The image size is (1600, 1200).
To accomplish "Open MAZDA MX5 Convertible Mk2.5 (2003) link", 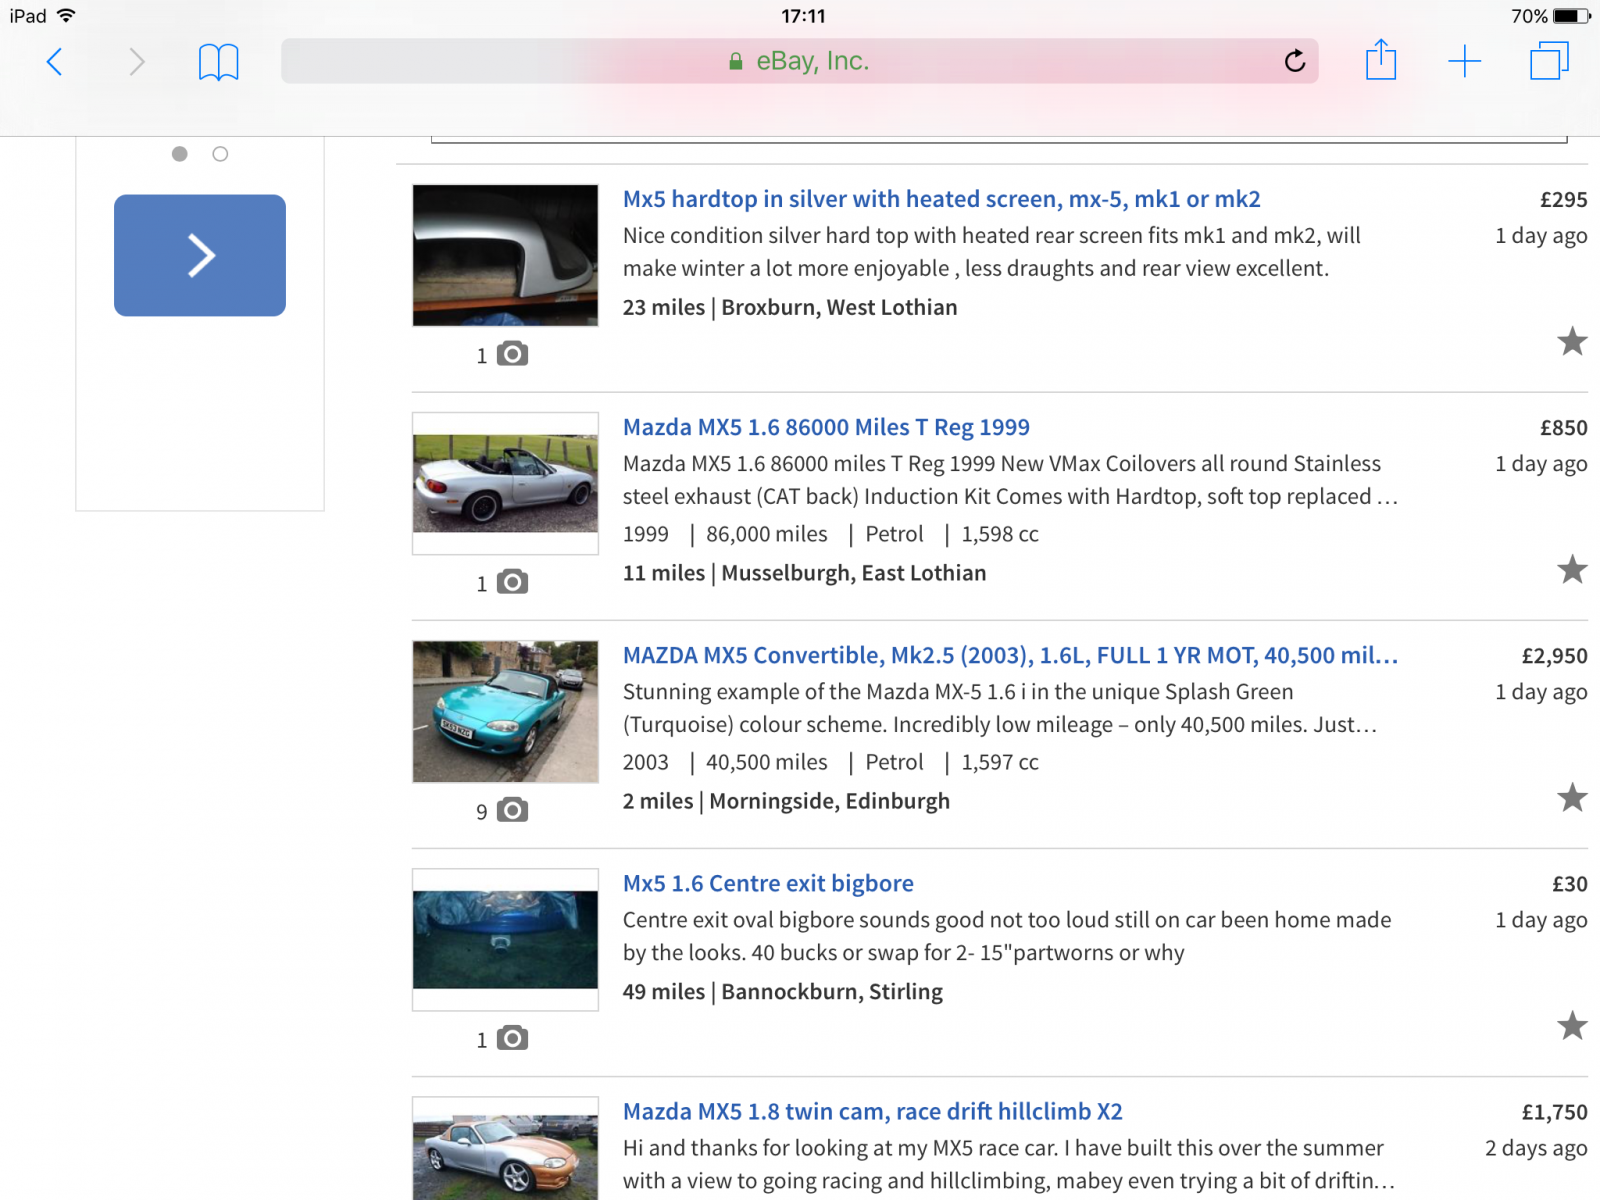I will point(1010,655).
